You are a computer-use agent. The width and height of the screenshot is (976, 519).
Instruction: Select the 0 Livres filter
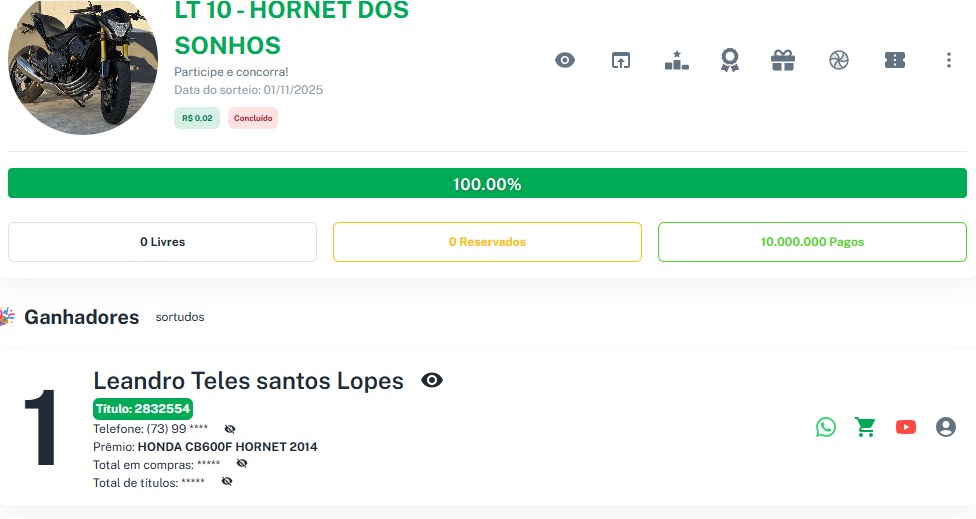(162, 242)
